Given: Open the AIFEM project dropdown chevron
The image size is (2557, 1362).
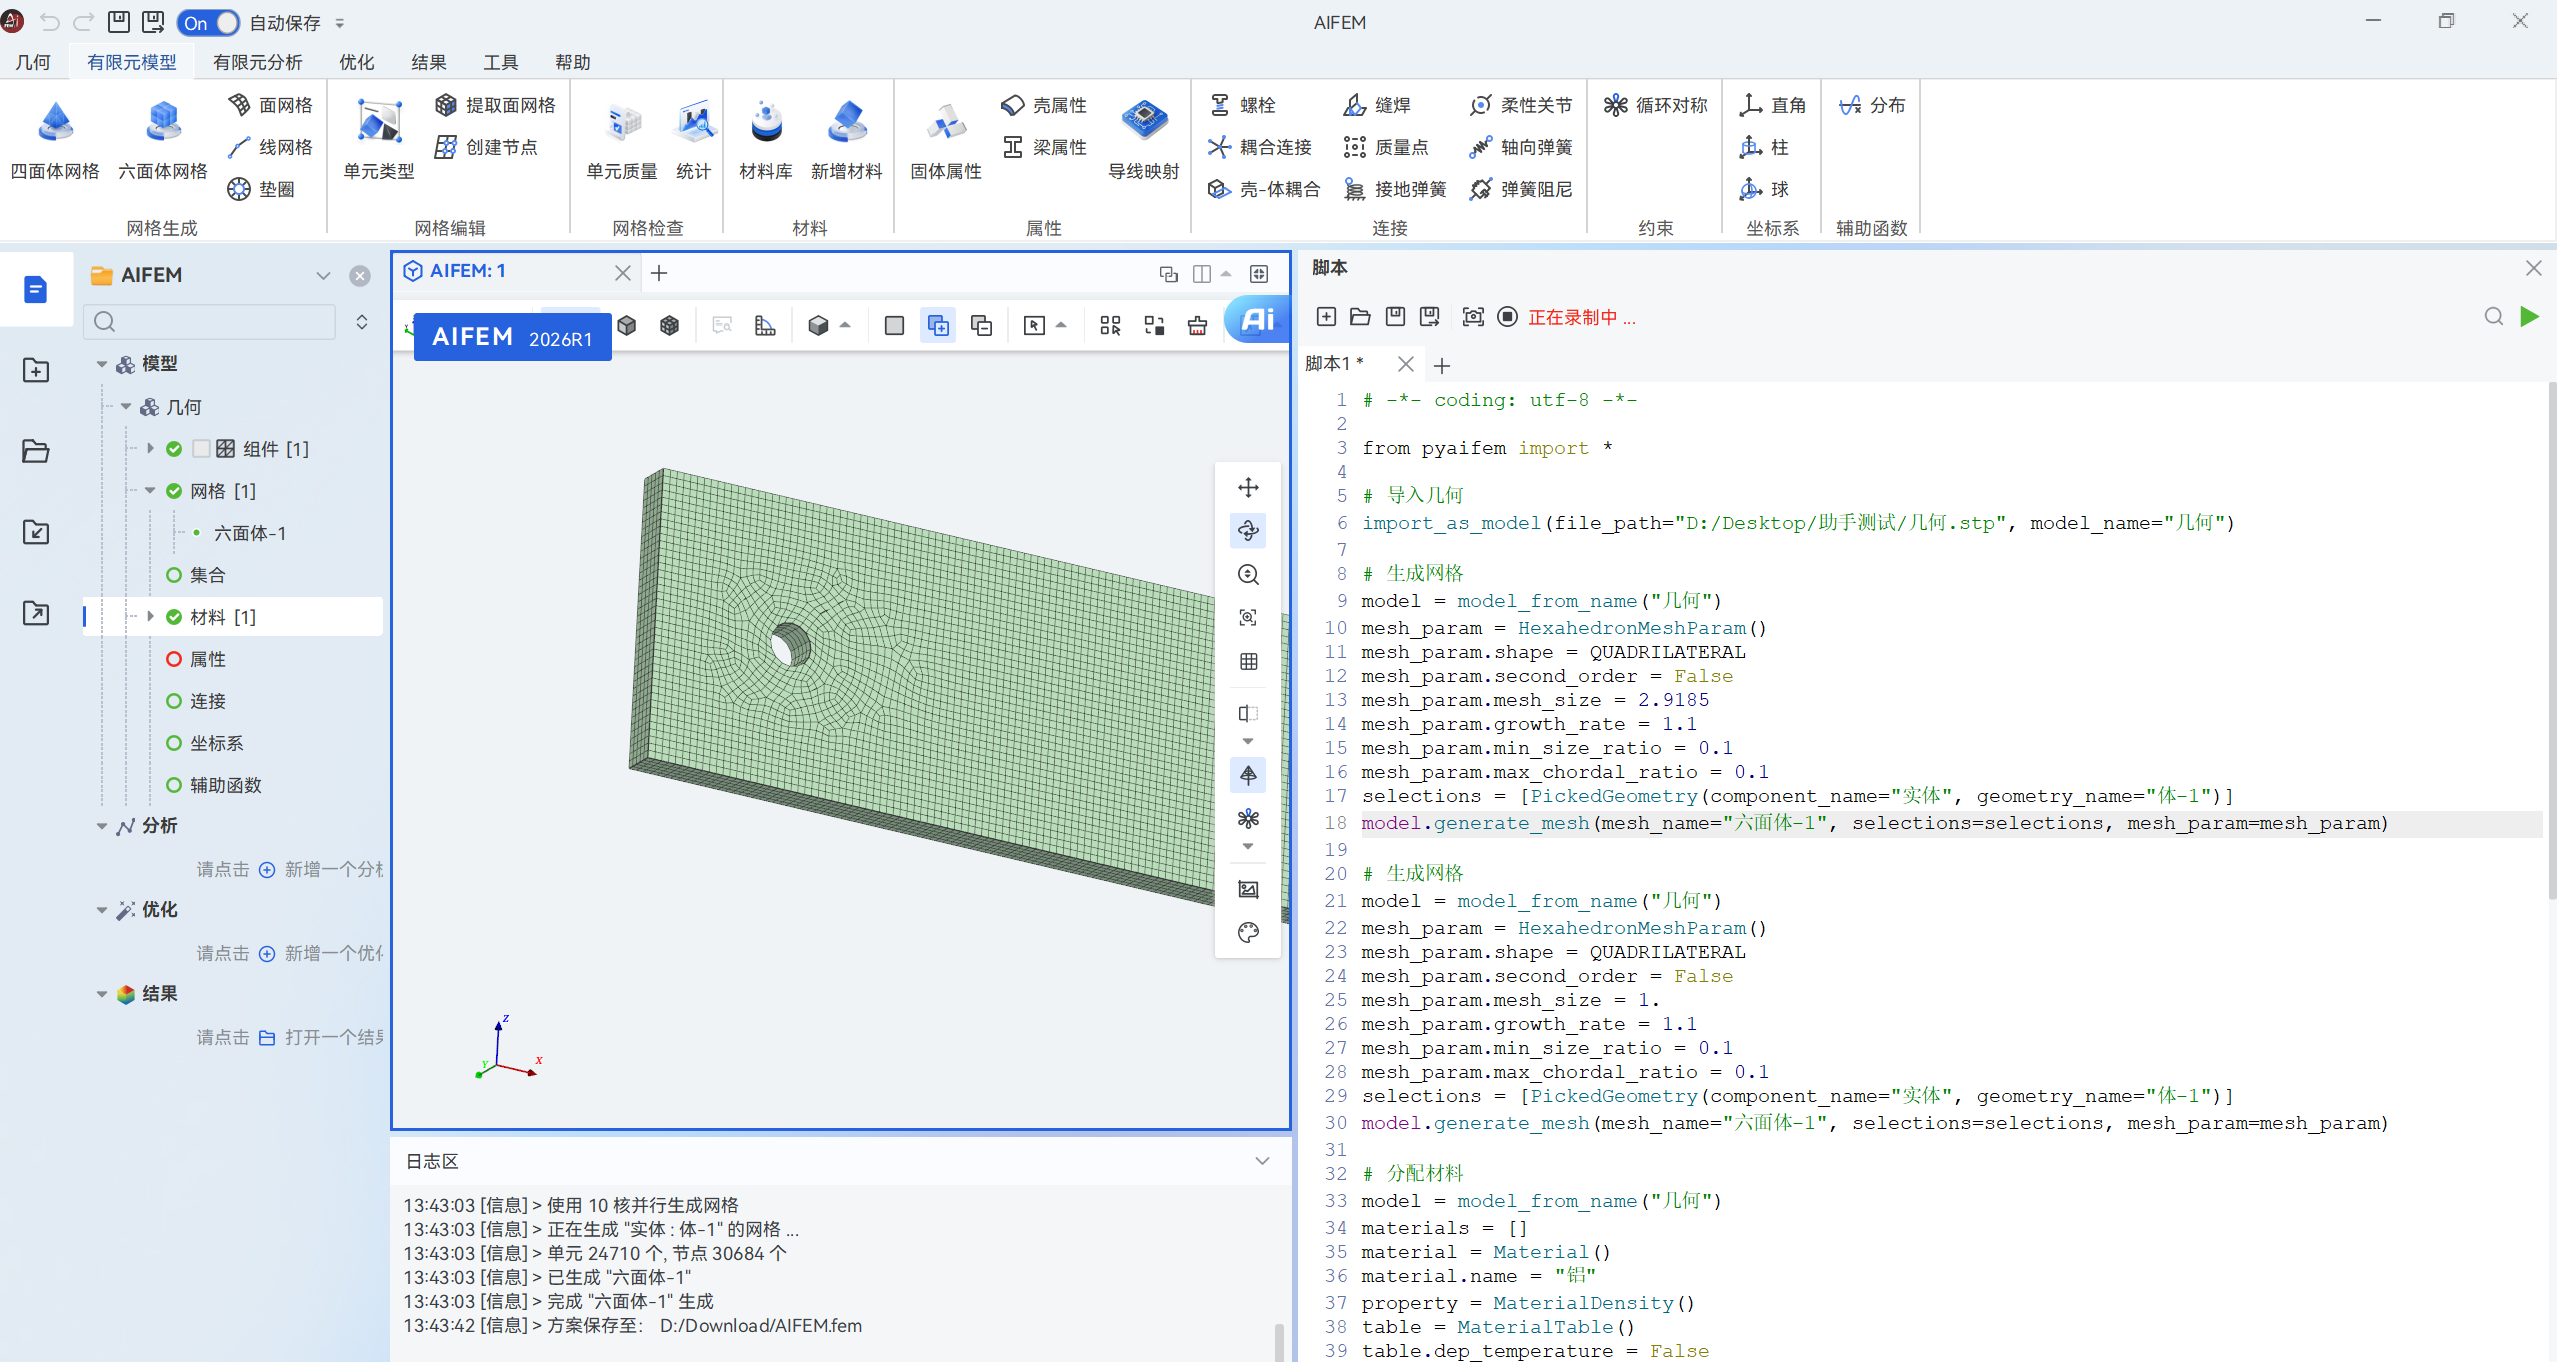Looking at the screenshot, I should click(323, 276).
